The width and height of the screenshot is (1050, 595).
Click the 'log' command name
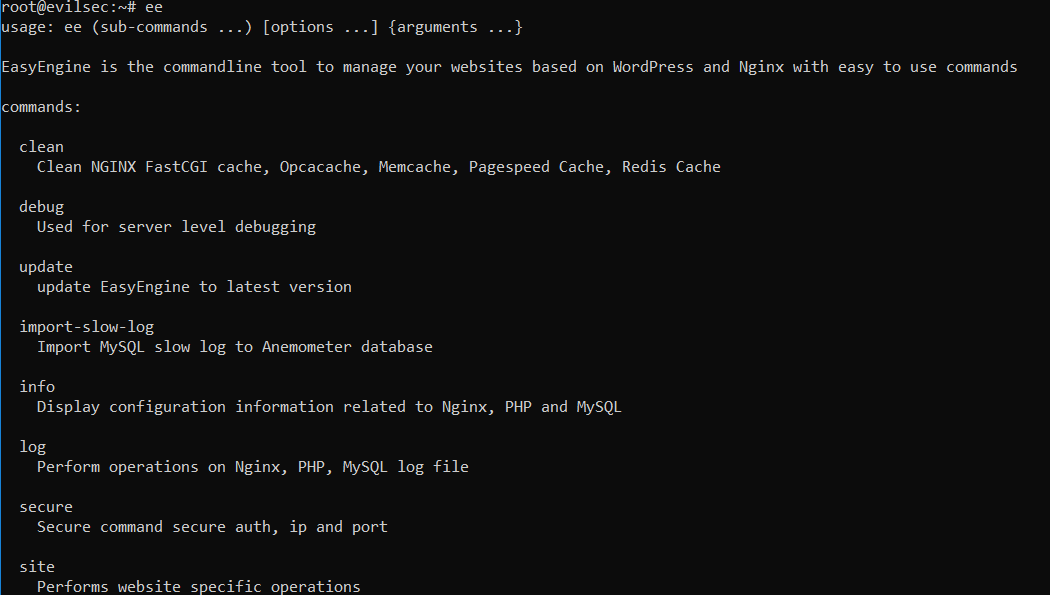(33, 446)
